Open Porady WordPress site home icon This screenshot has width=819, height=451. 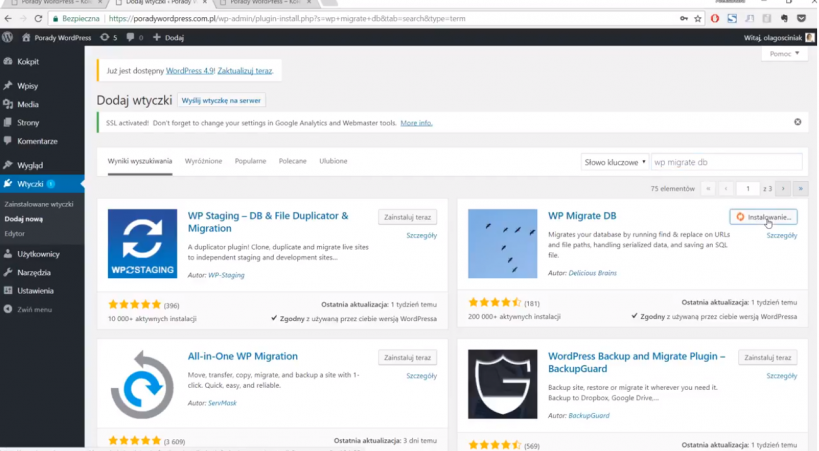click(x=26, y=37)
